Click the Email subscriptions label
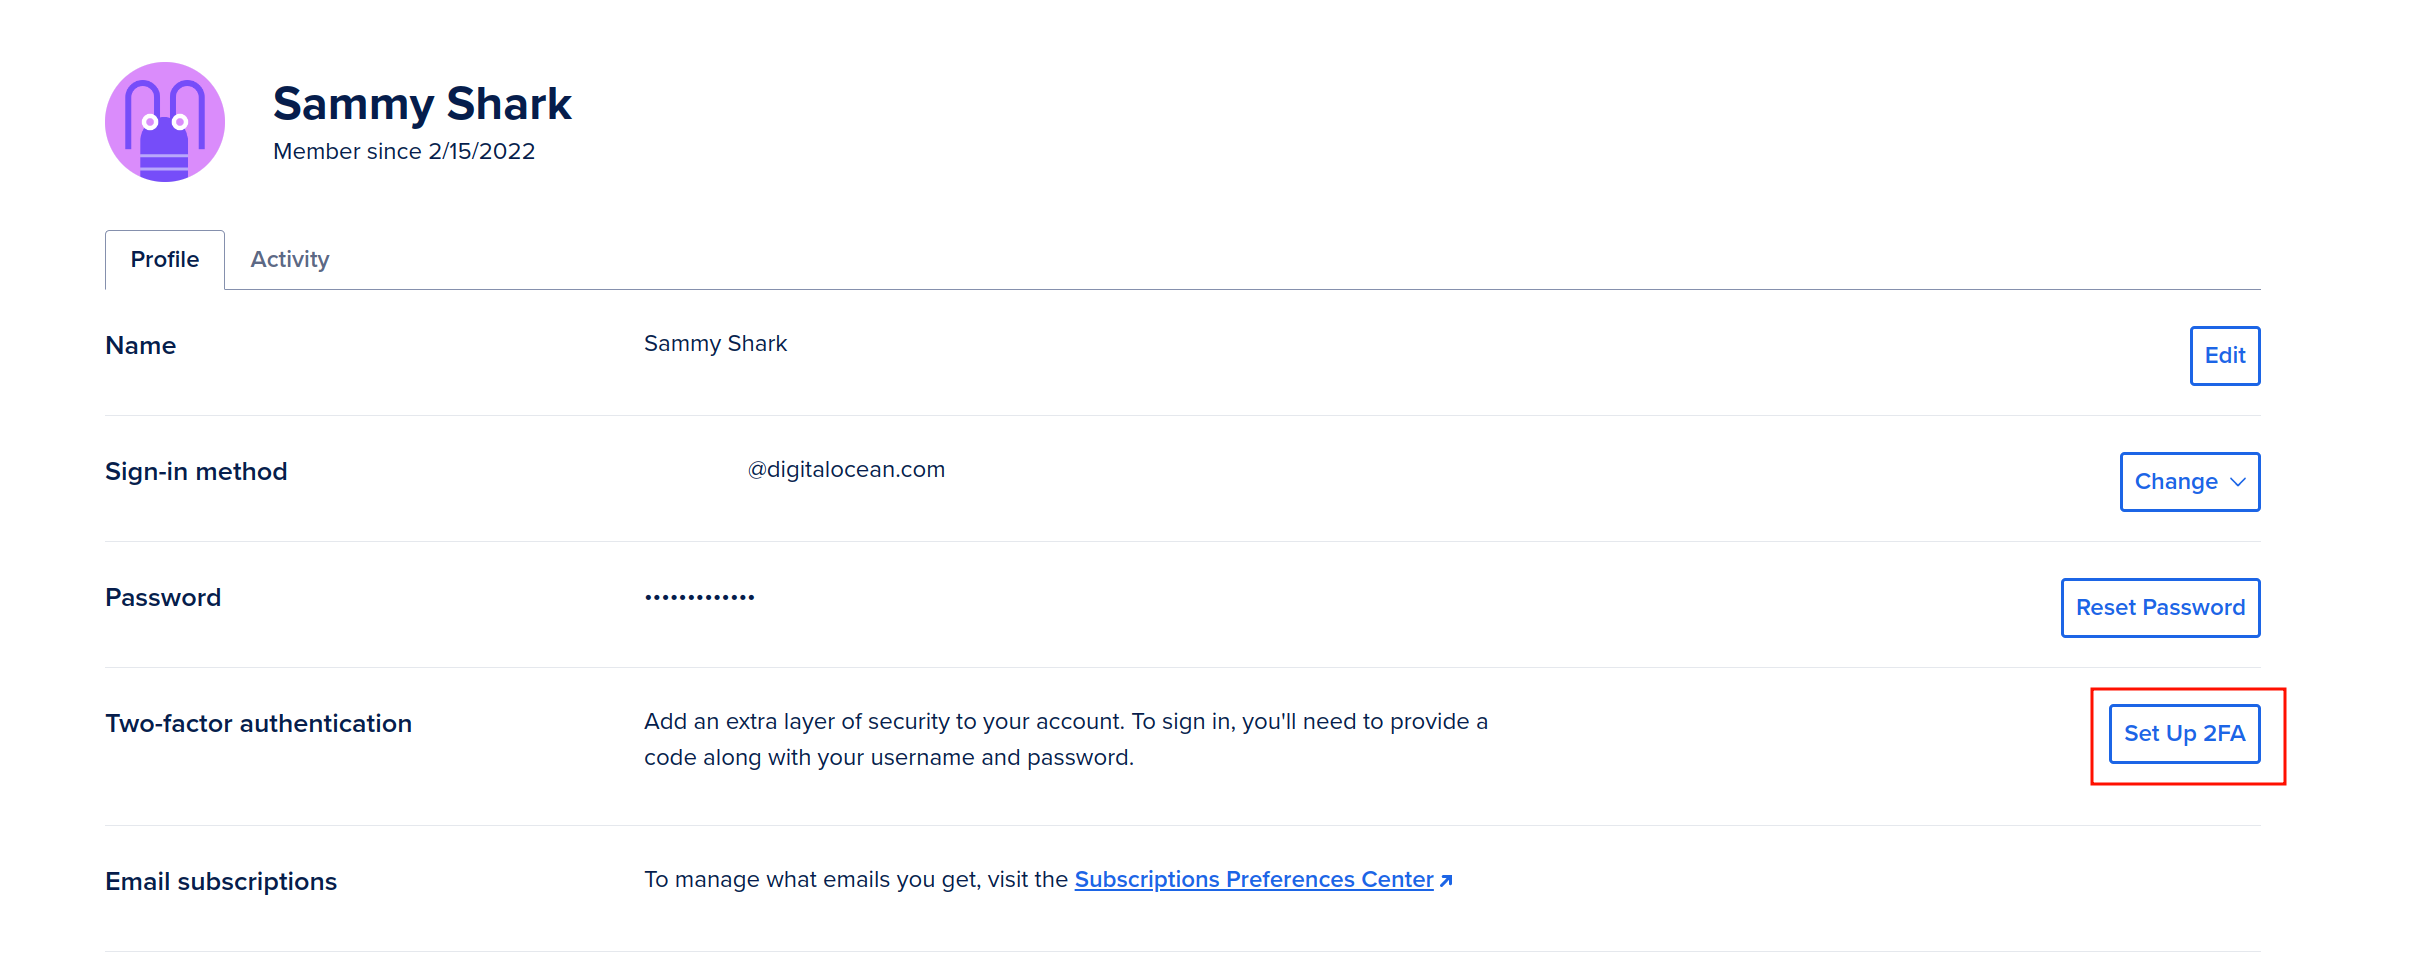2419x972 pixels. tap(221, 882)
